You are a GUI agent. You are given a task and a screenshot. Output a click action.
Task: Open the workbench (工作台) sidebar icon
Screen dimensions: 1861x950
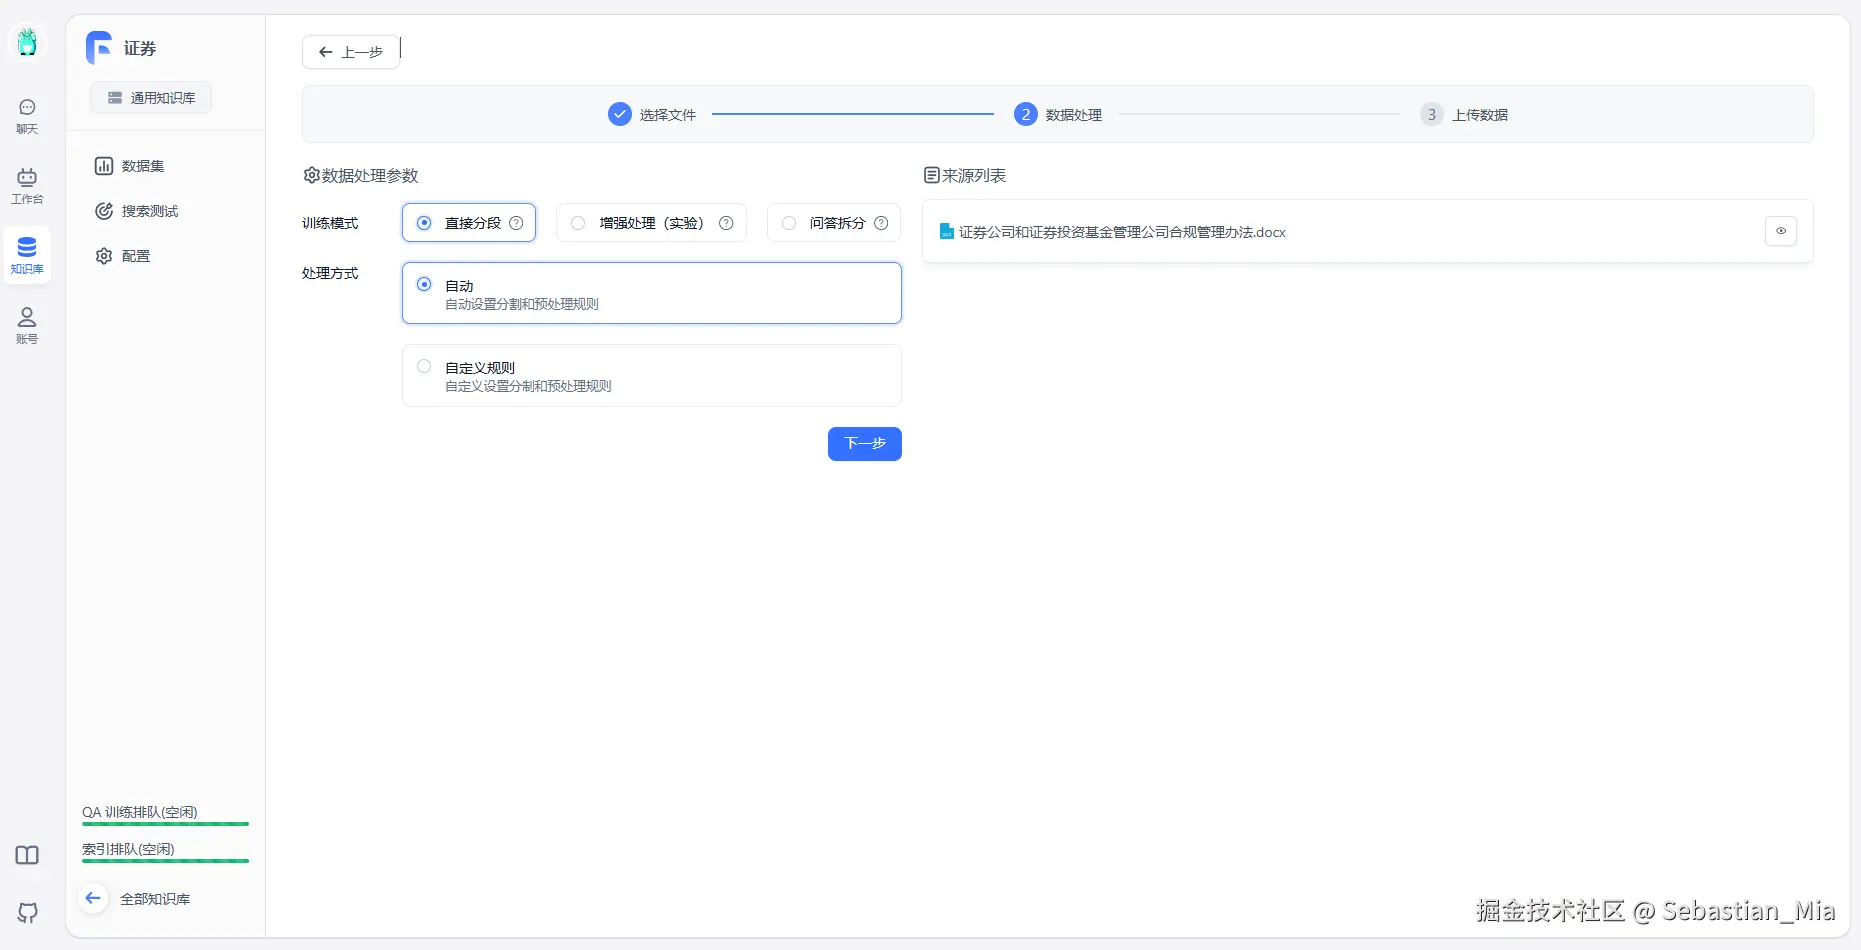(27, 186)
